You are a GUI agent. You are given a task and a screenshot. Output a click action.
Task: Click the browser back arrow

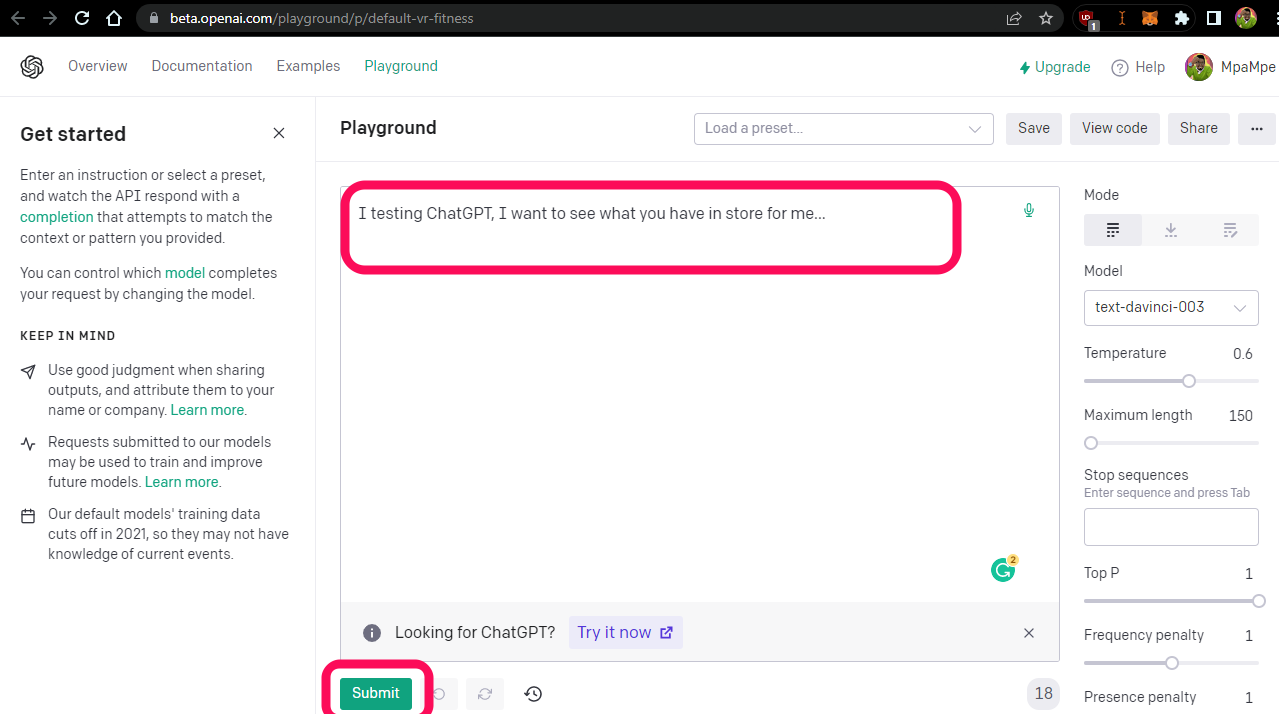(x=18, y=18)
